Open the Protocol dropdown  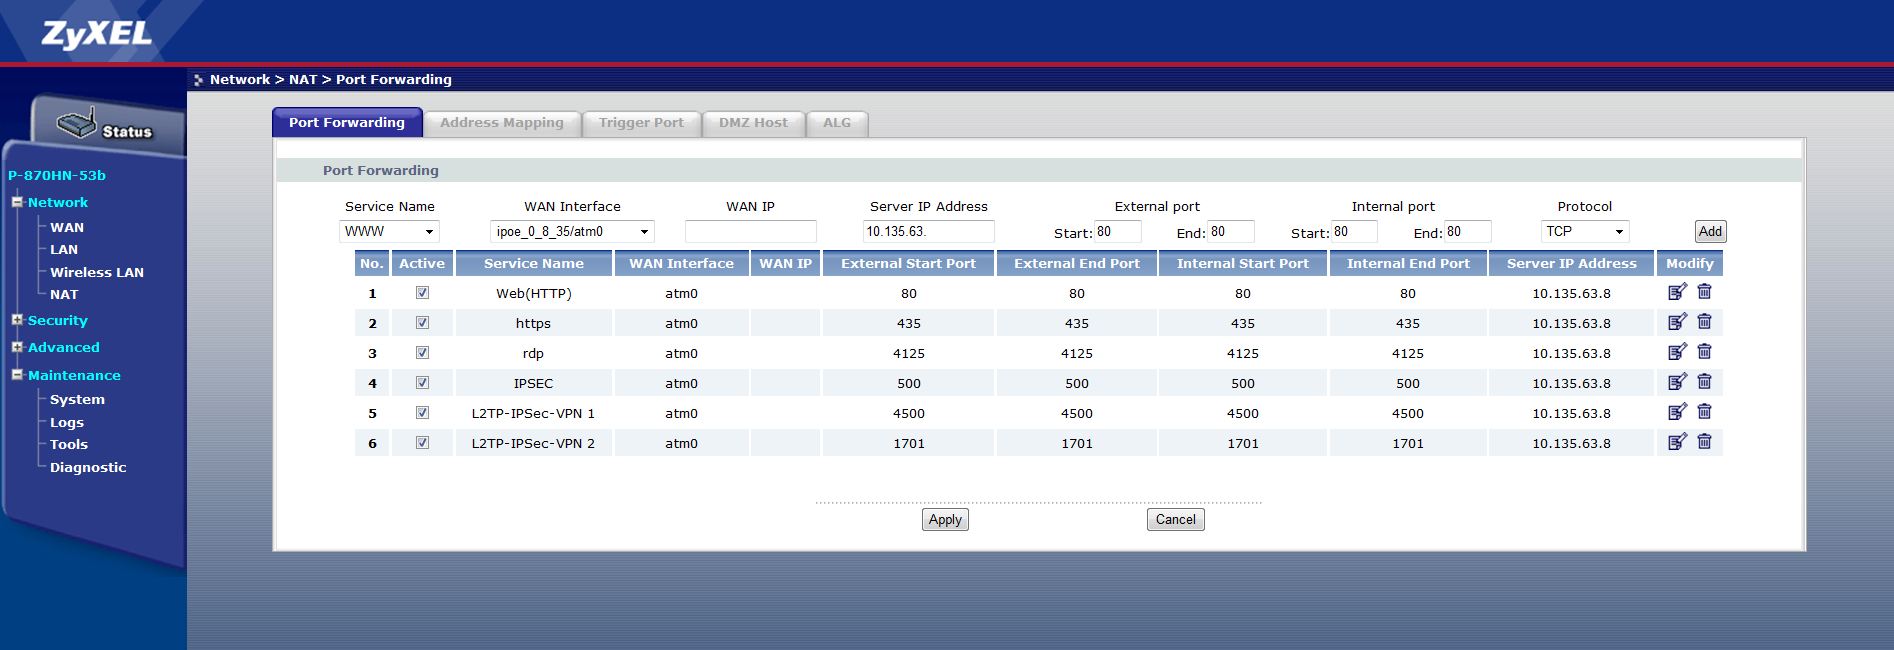1585,231
